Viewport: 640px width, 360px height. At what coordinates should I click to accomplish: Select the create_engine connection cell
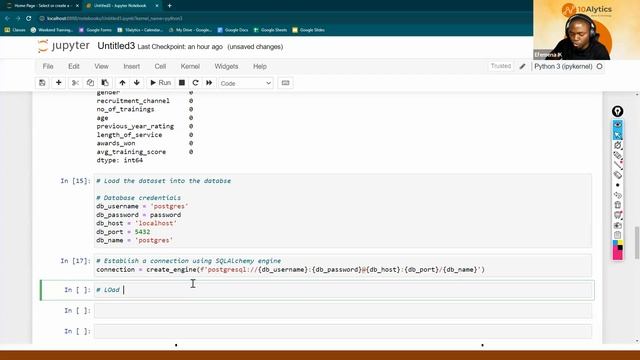pyautogui.click(x=343, y=265)
